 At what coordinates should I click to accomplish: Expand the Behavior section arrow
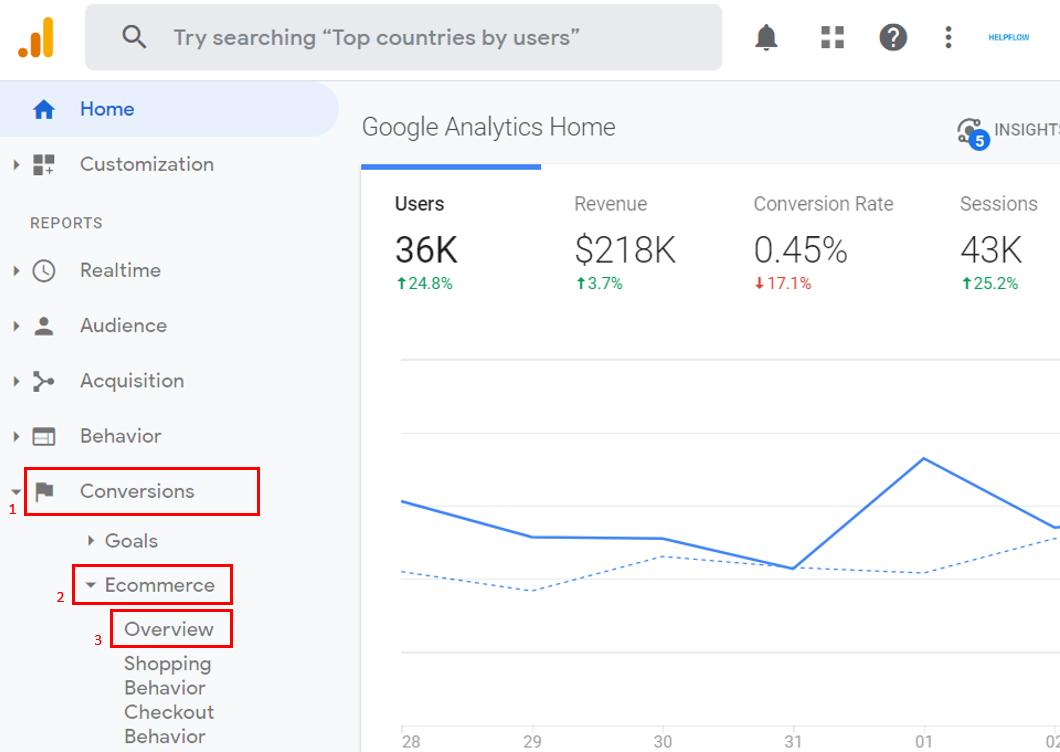click(x=16, y=437)
